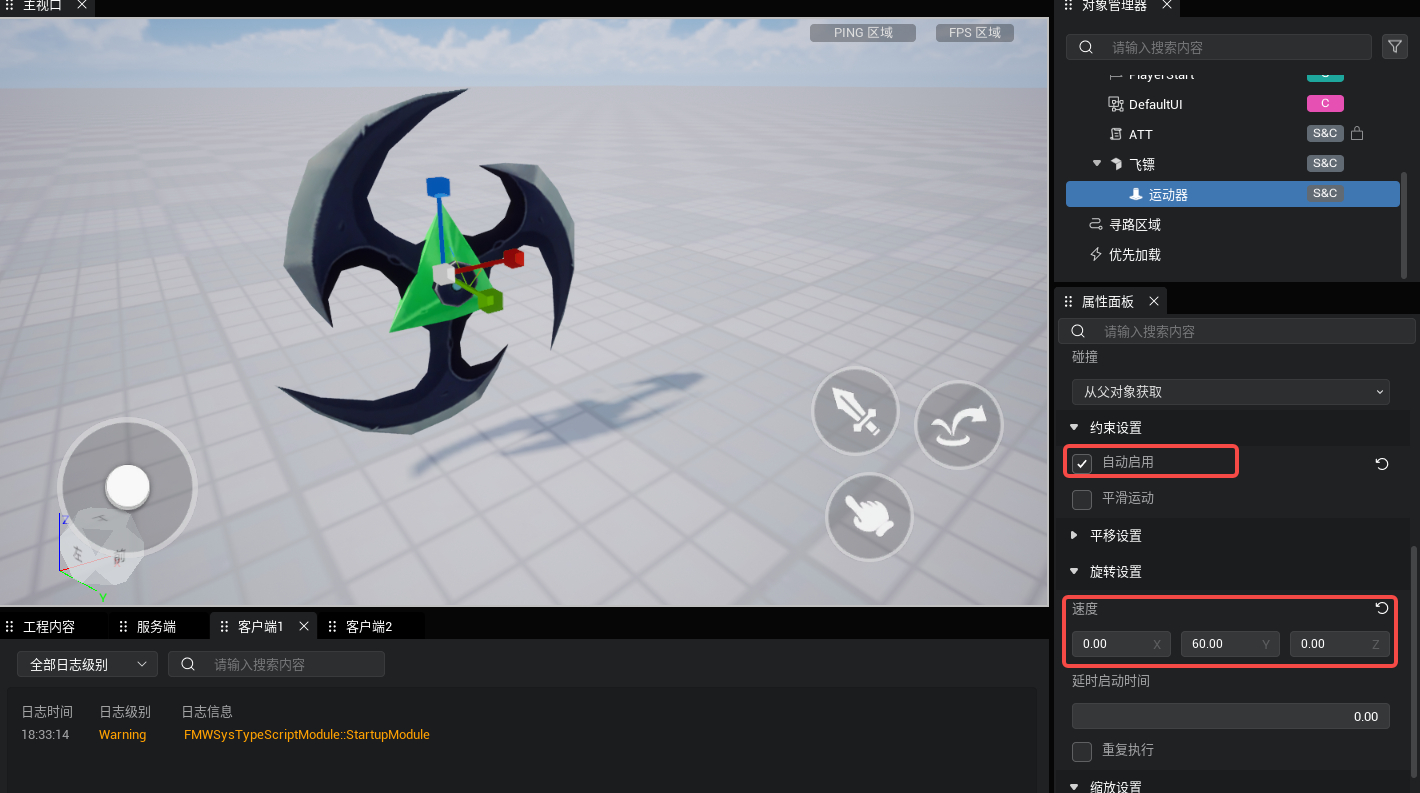Select the 属性面板 tab

pos(1108,301)
